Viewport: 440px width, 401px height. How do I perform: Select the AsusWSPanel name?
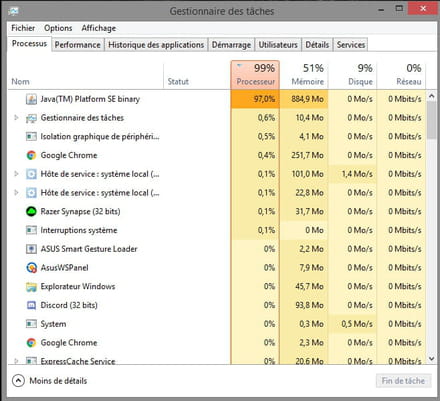[64, 267]
